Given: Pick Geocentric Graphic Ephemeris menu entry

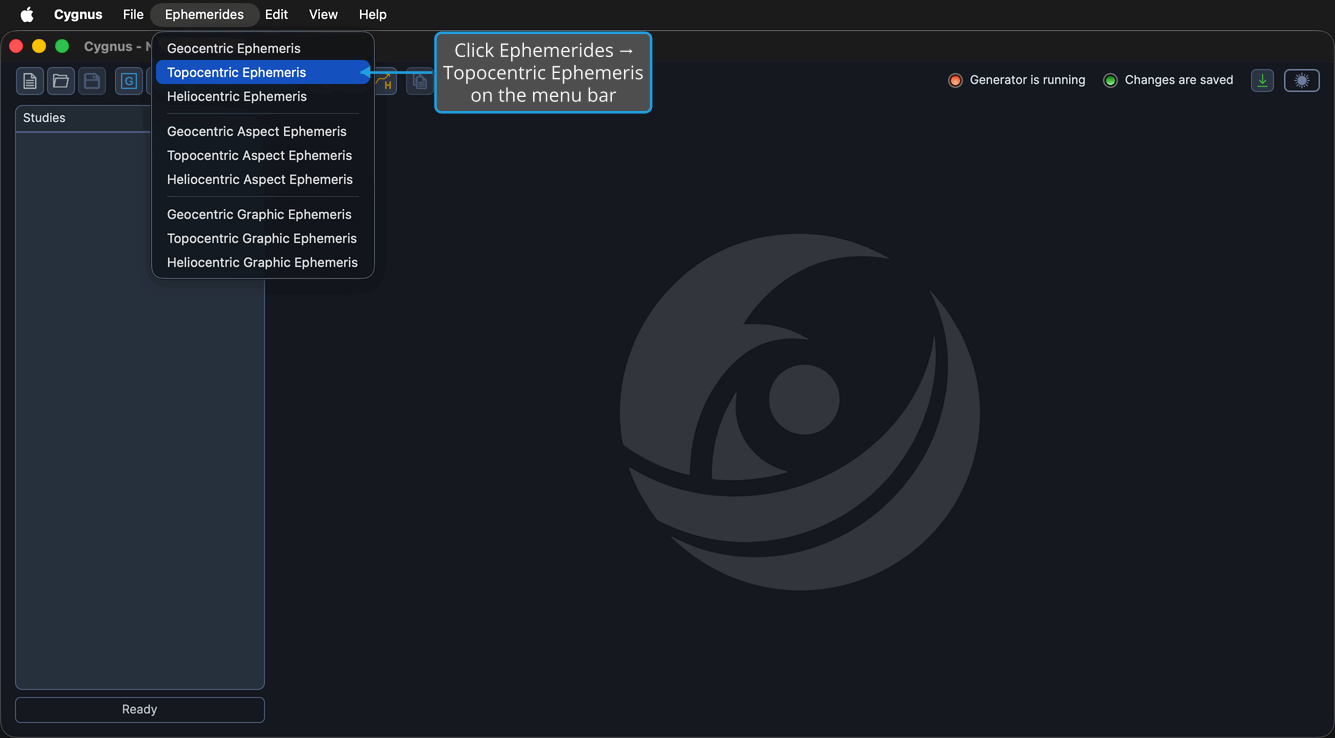Looking at the screenshot, I should 263,214.
